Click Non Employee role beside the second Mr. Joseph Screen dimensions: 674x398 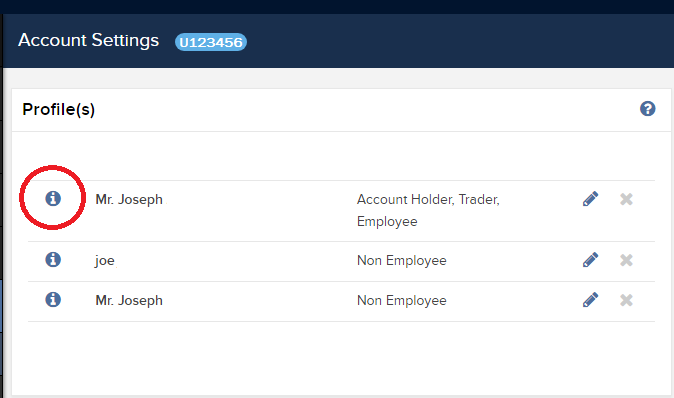[402, 300]
